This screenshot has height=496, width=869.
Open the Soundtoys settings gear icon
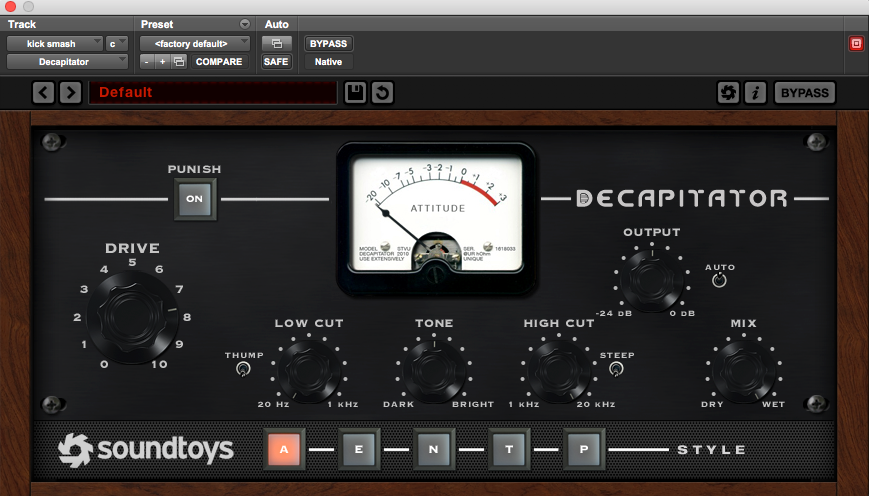(728, 93)
